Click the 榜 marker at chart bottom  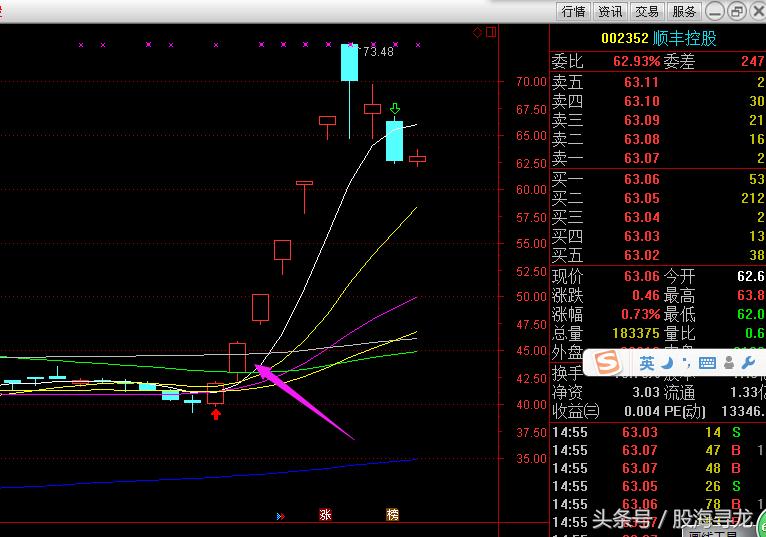[x=392, y=515]
